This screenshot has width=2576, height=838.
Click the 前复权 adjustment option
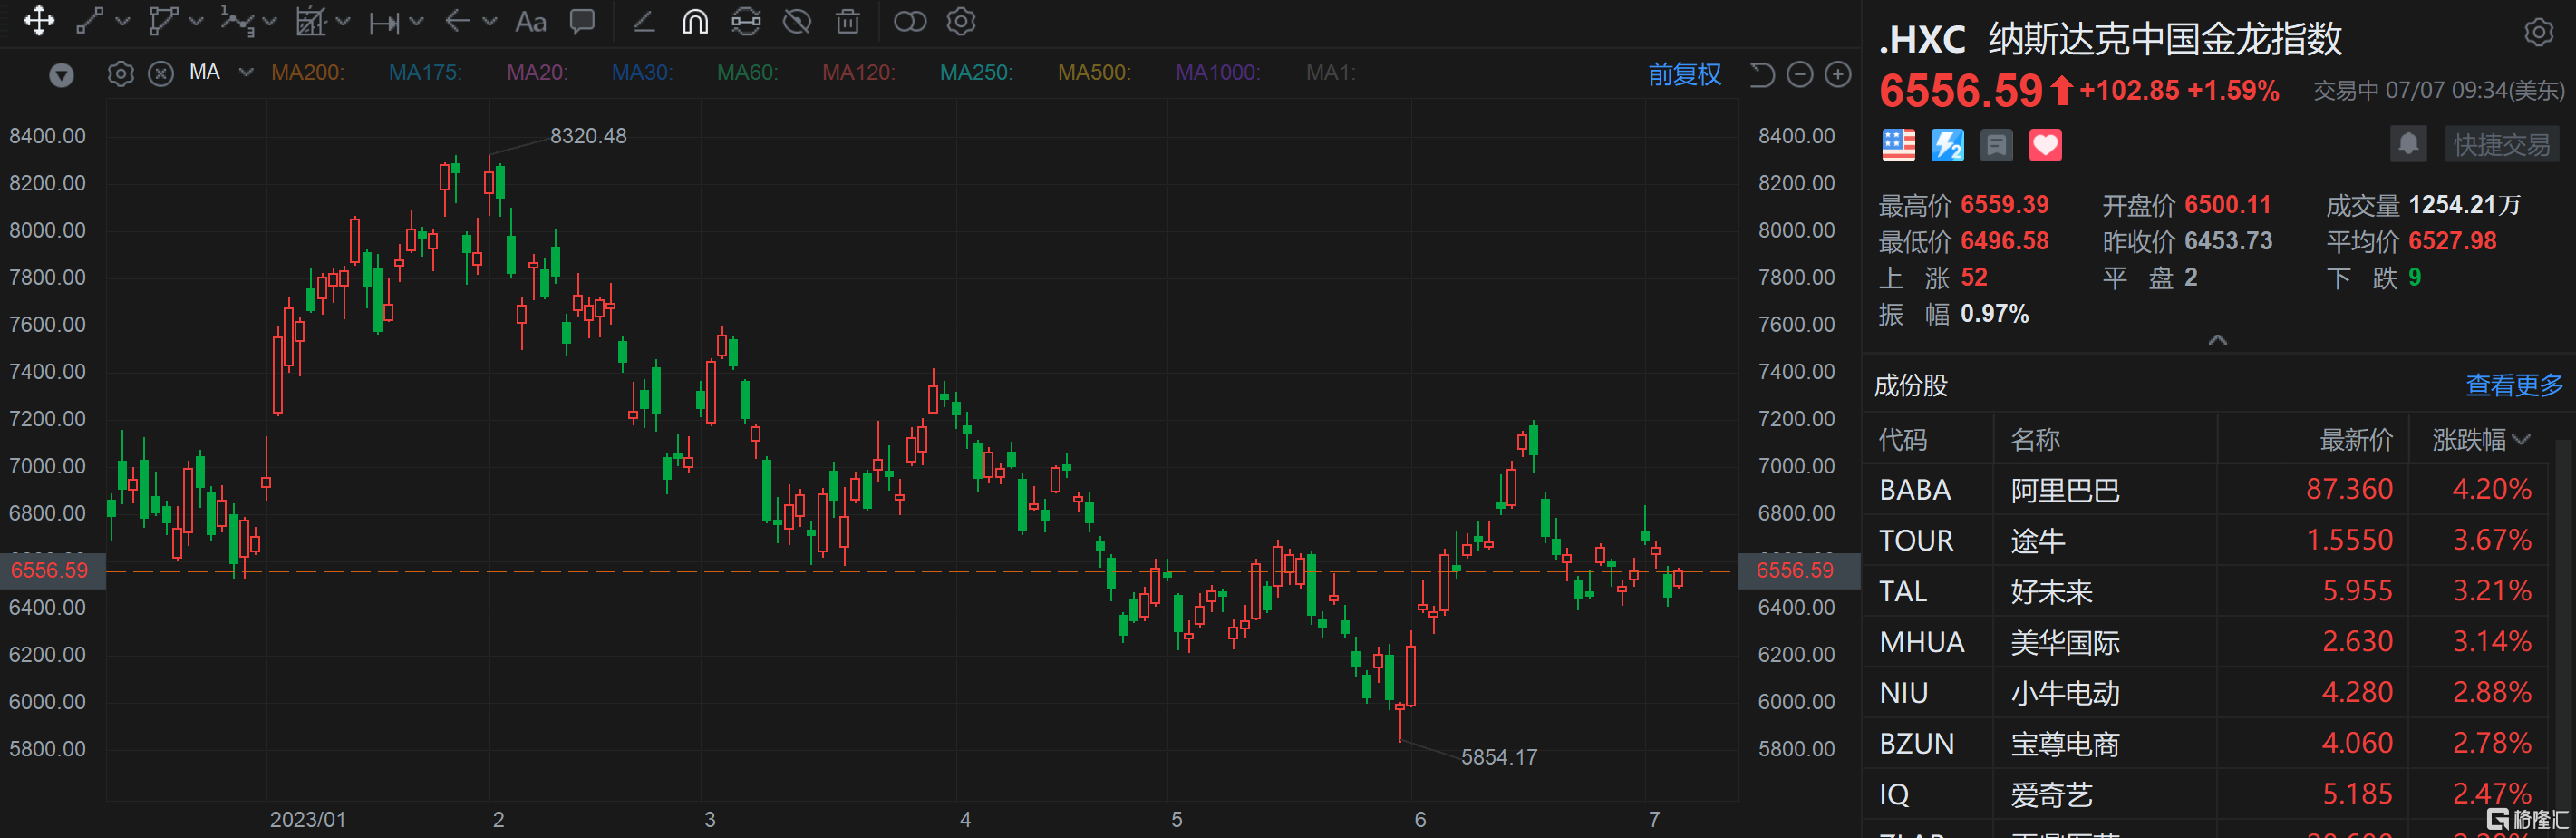click(1685, 74)
